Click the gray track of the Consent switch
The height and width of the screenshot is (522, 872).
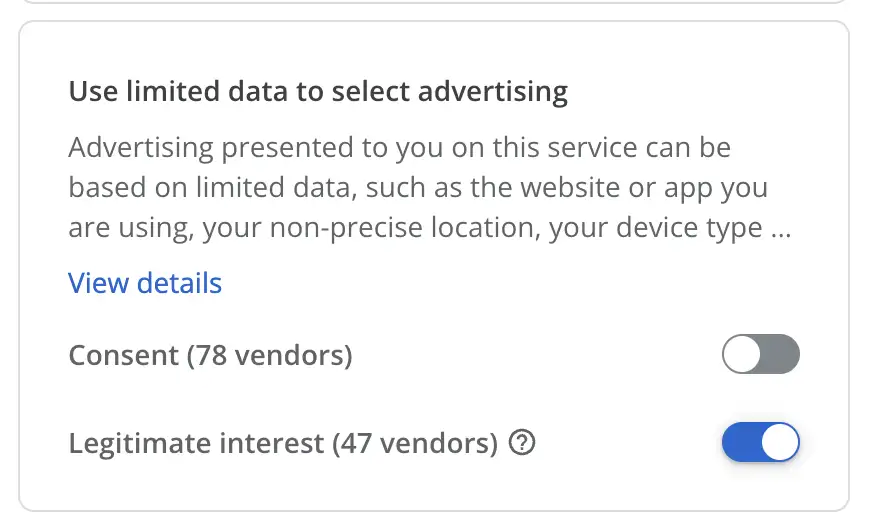780,354
